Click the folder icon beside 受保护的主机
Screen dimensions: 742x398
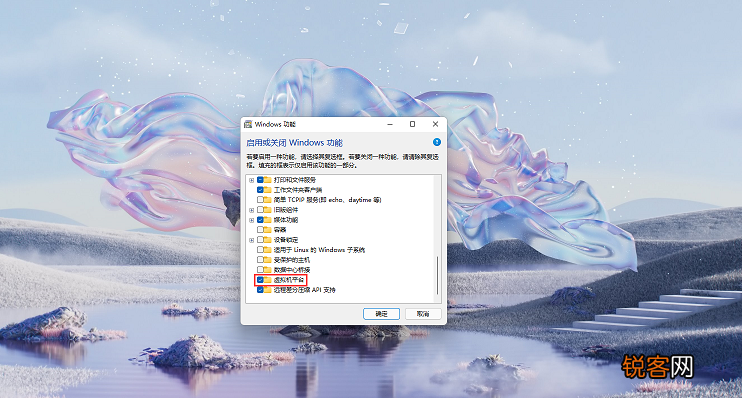tap(268, 260)
